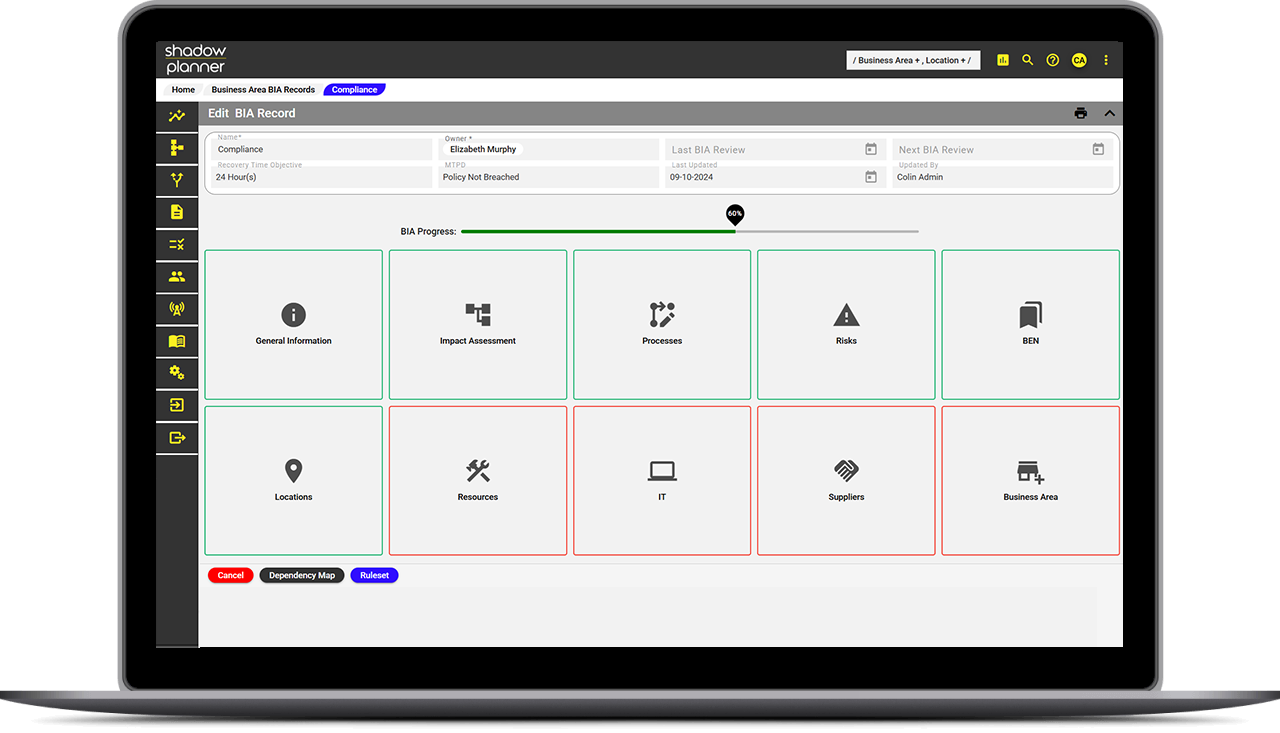Open the Next BIA Review calendar picker
Viewport: 1280px width, 733px height.
click(x=1098, y=149)
